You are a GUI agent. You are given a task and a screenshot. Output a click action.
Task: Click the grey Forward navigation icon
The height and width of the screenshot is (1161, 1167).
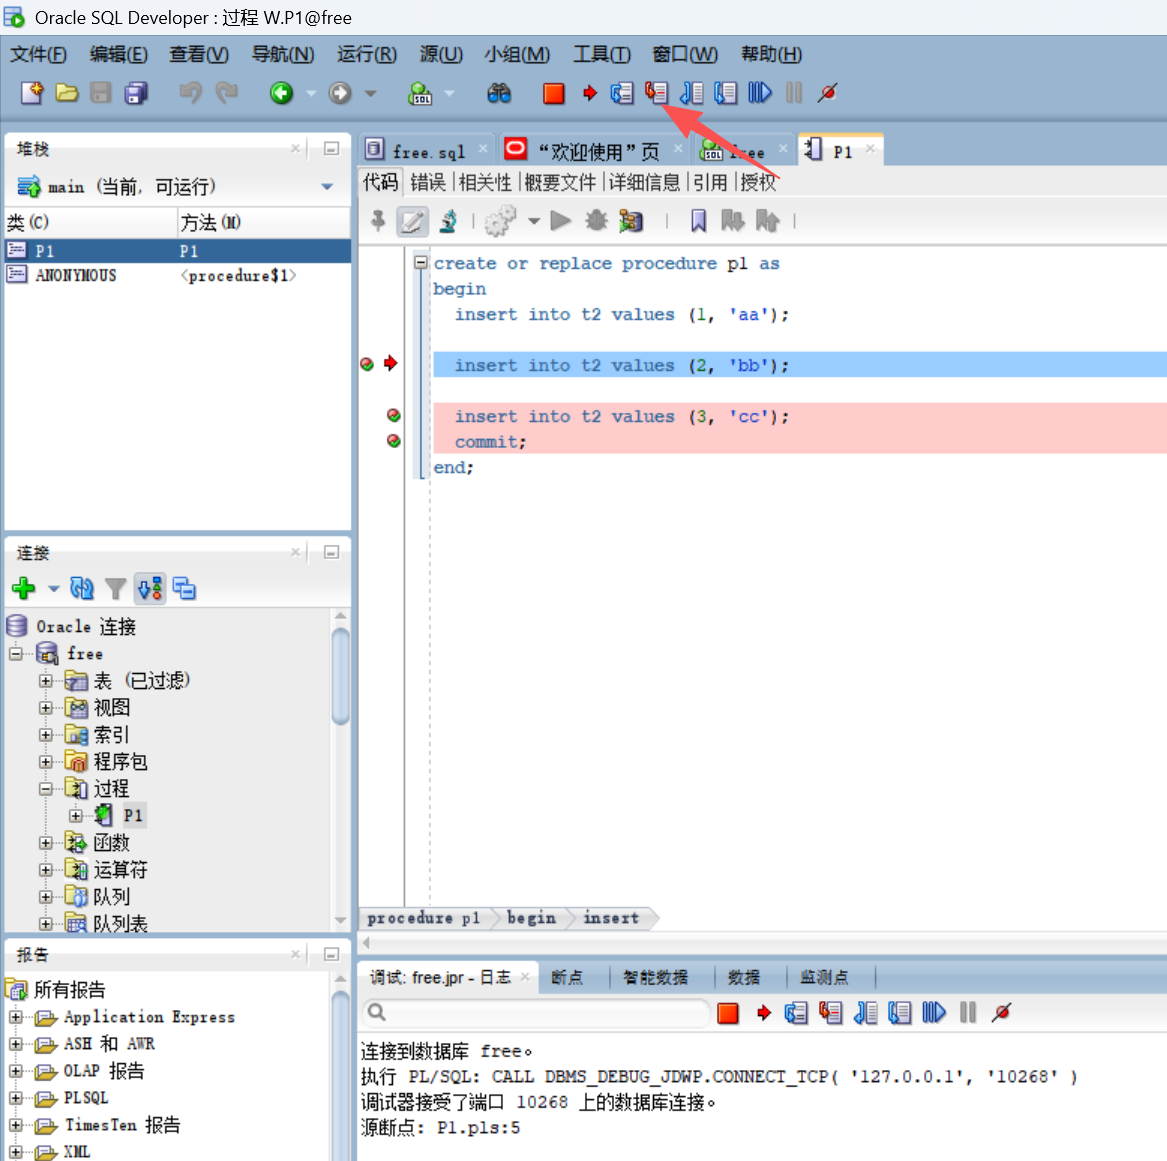pyautogui.click(x=340, y=93)
